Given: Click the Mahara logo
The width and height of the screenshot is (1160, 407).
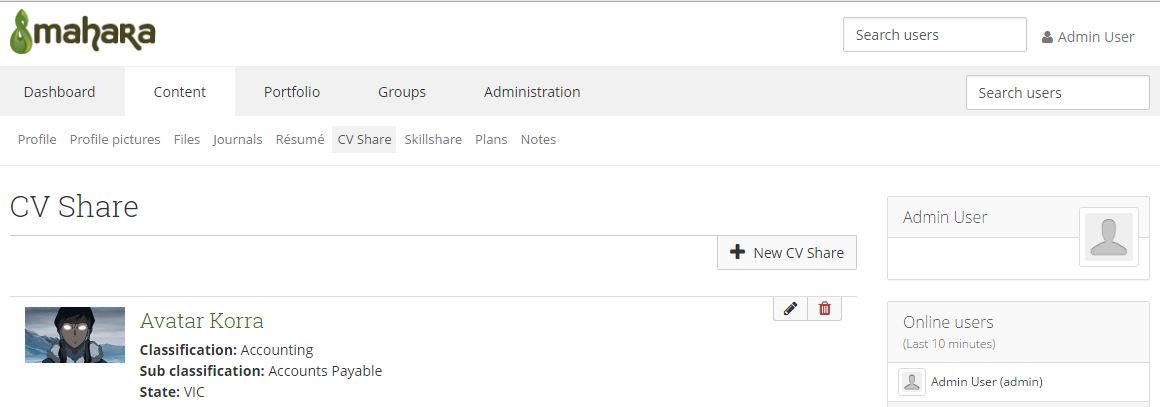Looking at the screenshot, I should 83,33.
